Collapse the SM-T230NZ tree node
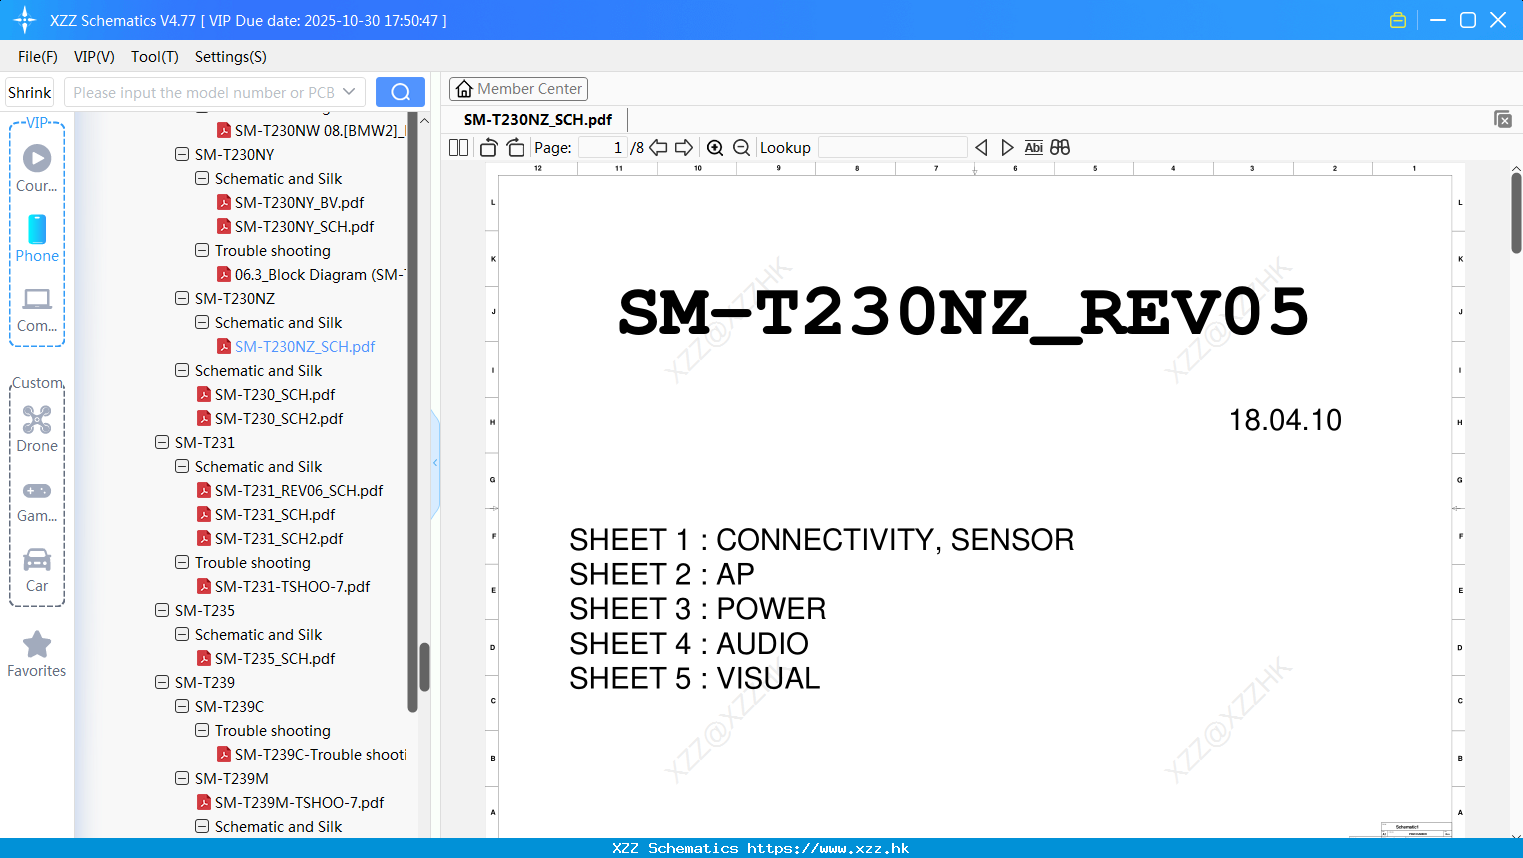1523x858 pixels. (182, 298)
